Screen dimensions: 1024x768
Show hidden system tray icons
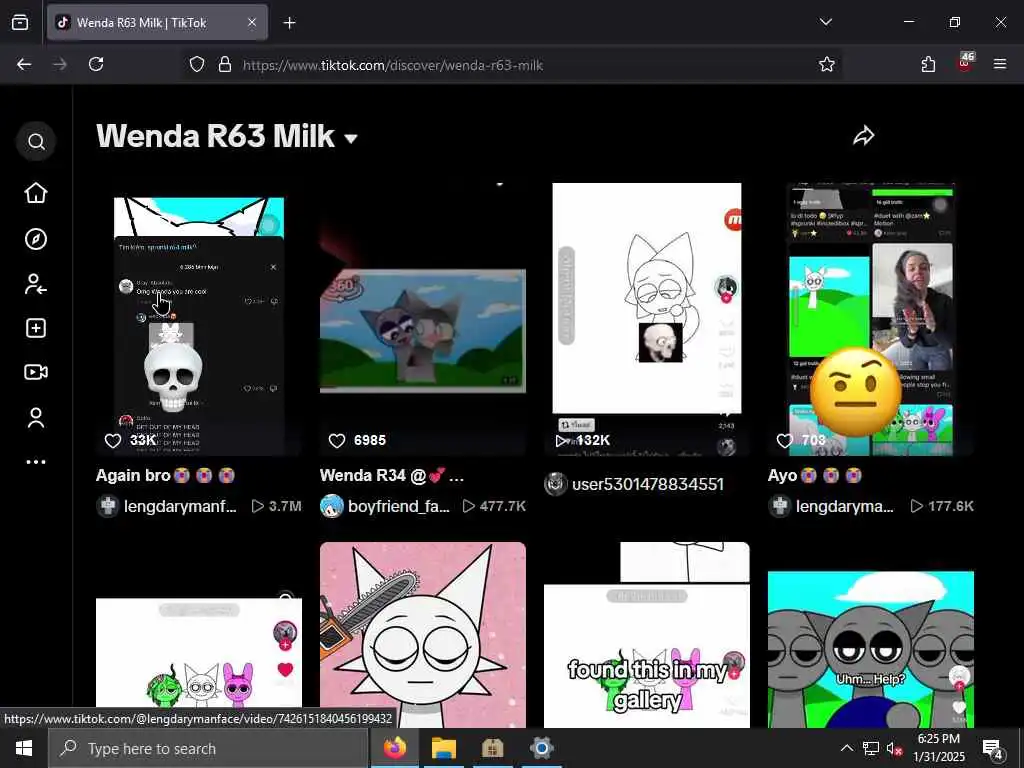point(846,748)
